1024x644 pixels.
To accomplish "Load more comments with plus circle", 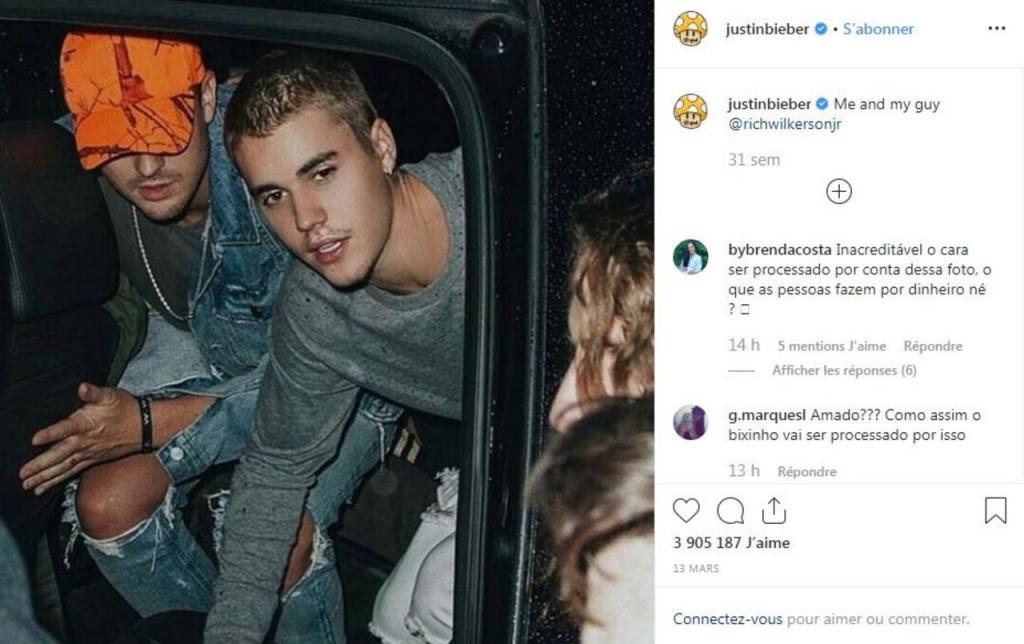I will tap(839, 191).
